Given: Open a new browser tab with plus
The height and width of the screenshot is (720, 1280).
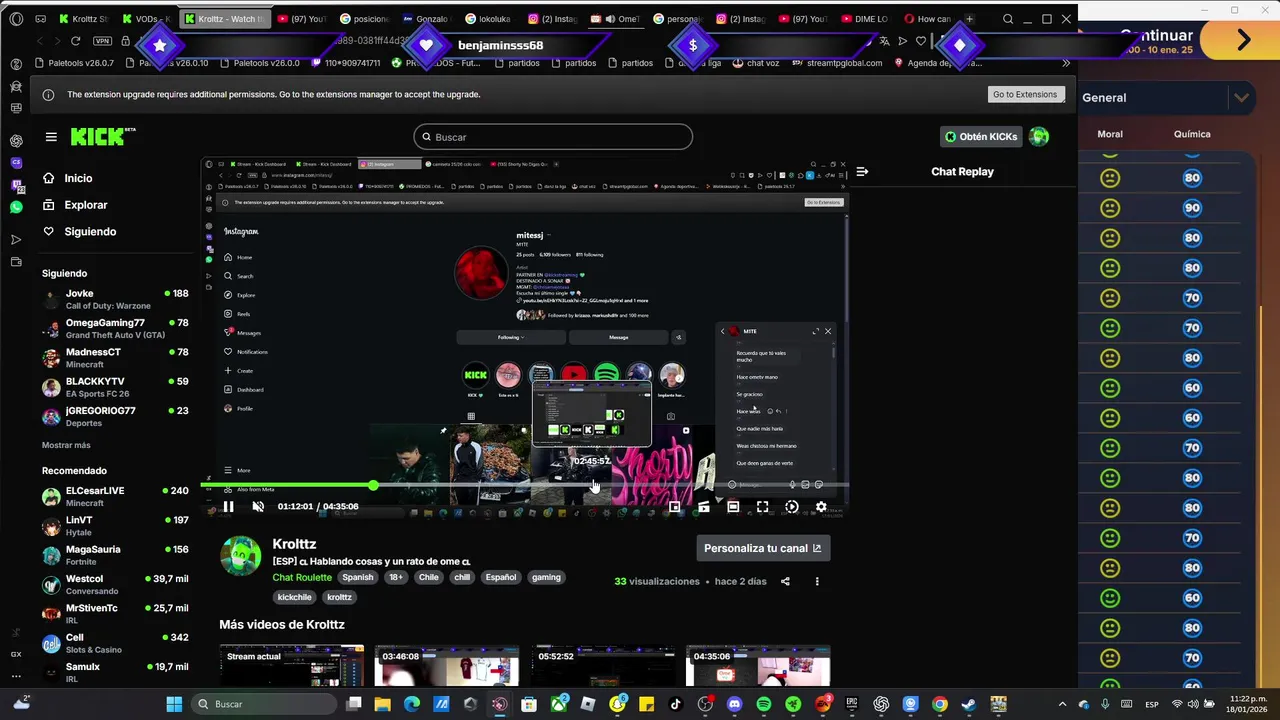Looking at the screenshot, I should tap(969, 19).
